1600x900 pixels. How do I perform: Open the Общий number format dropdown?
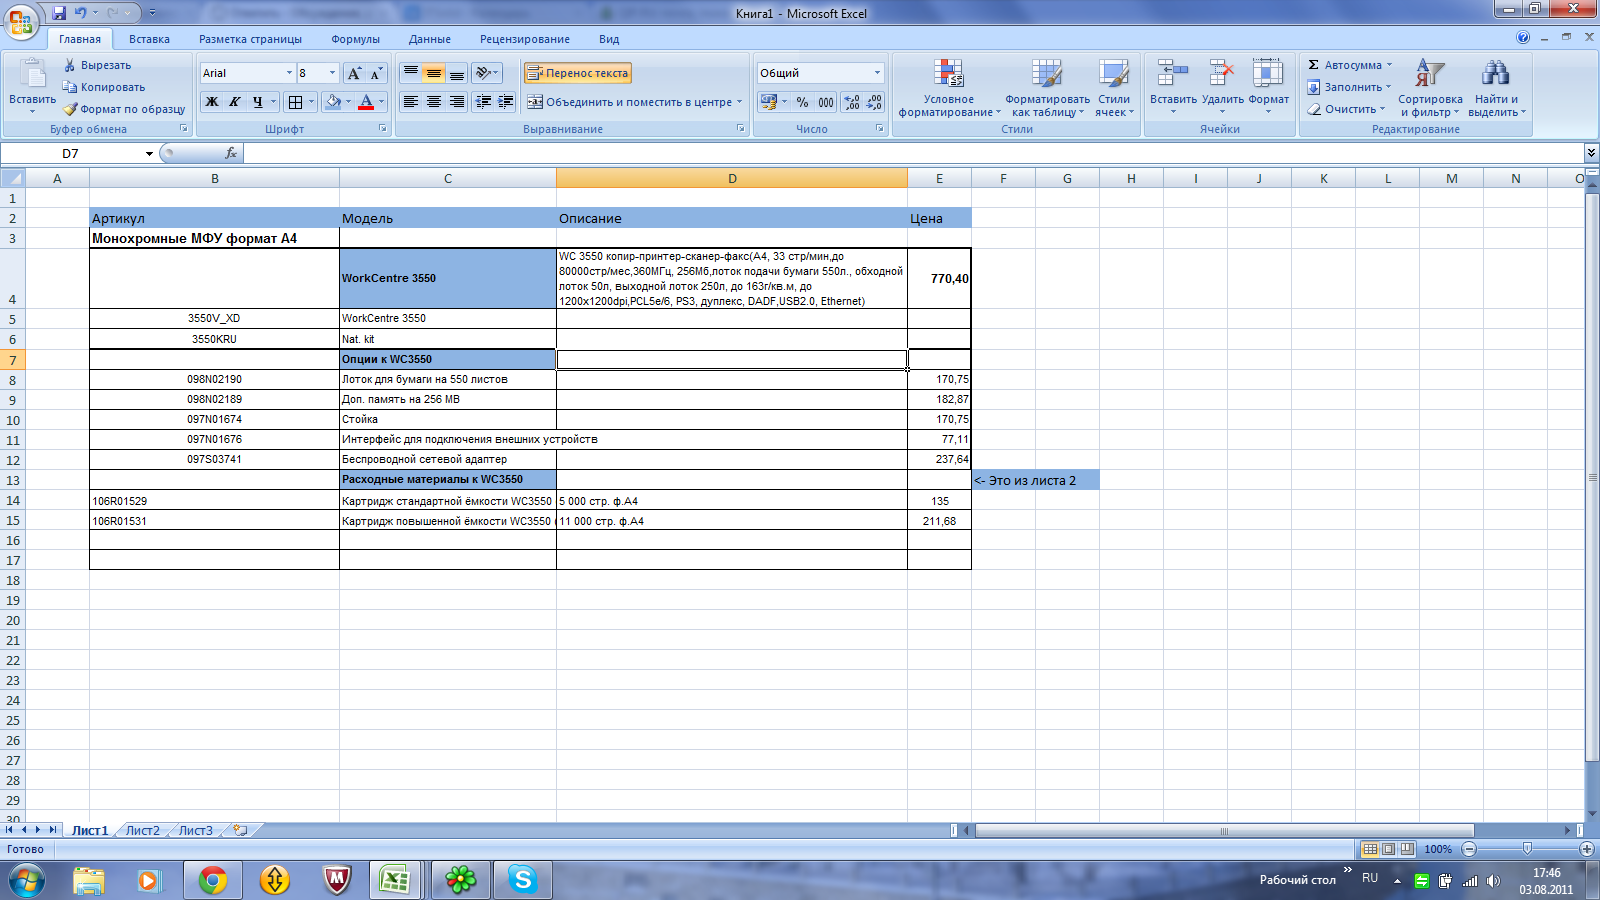[x=877, y=73]
